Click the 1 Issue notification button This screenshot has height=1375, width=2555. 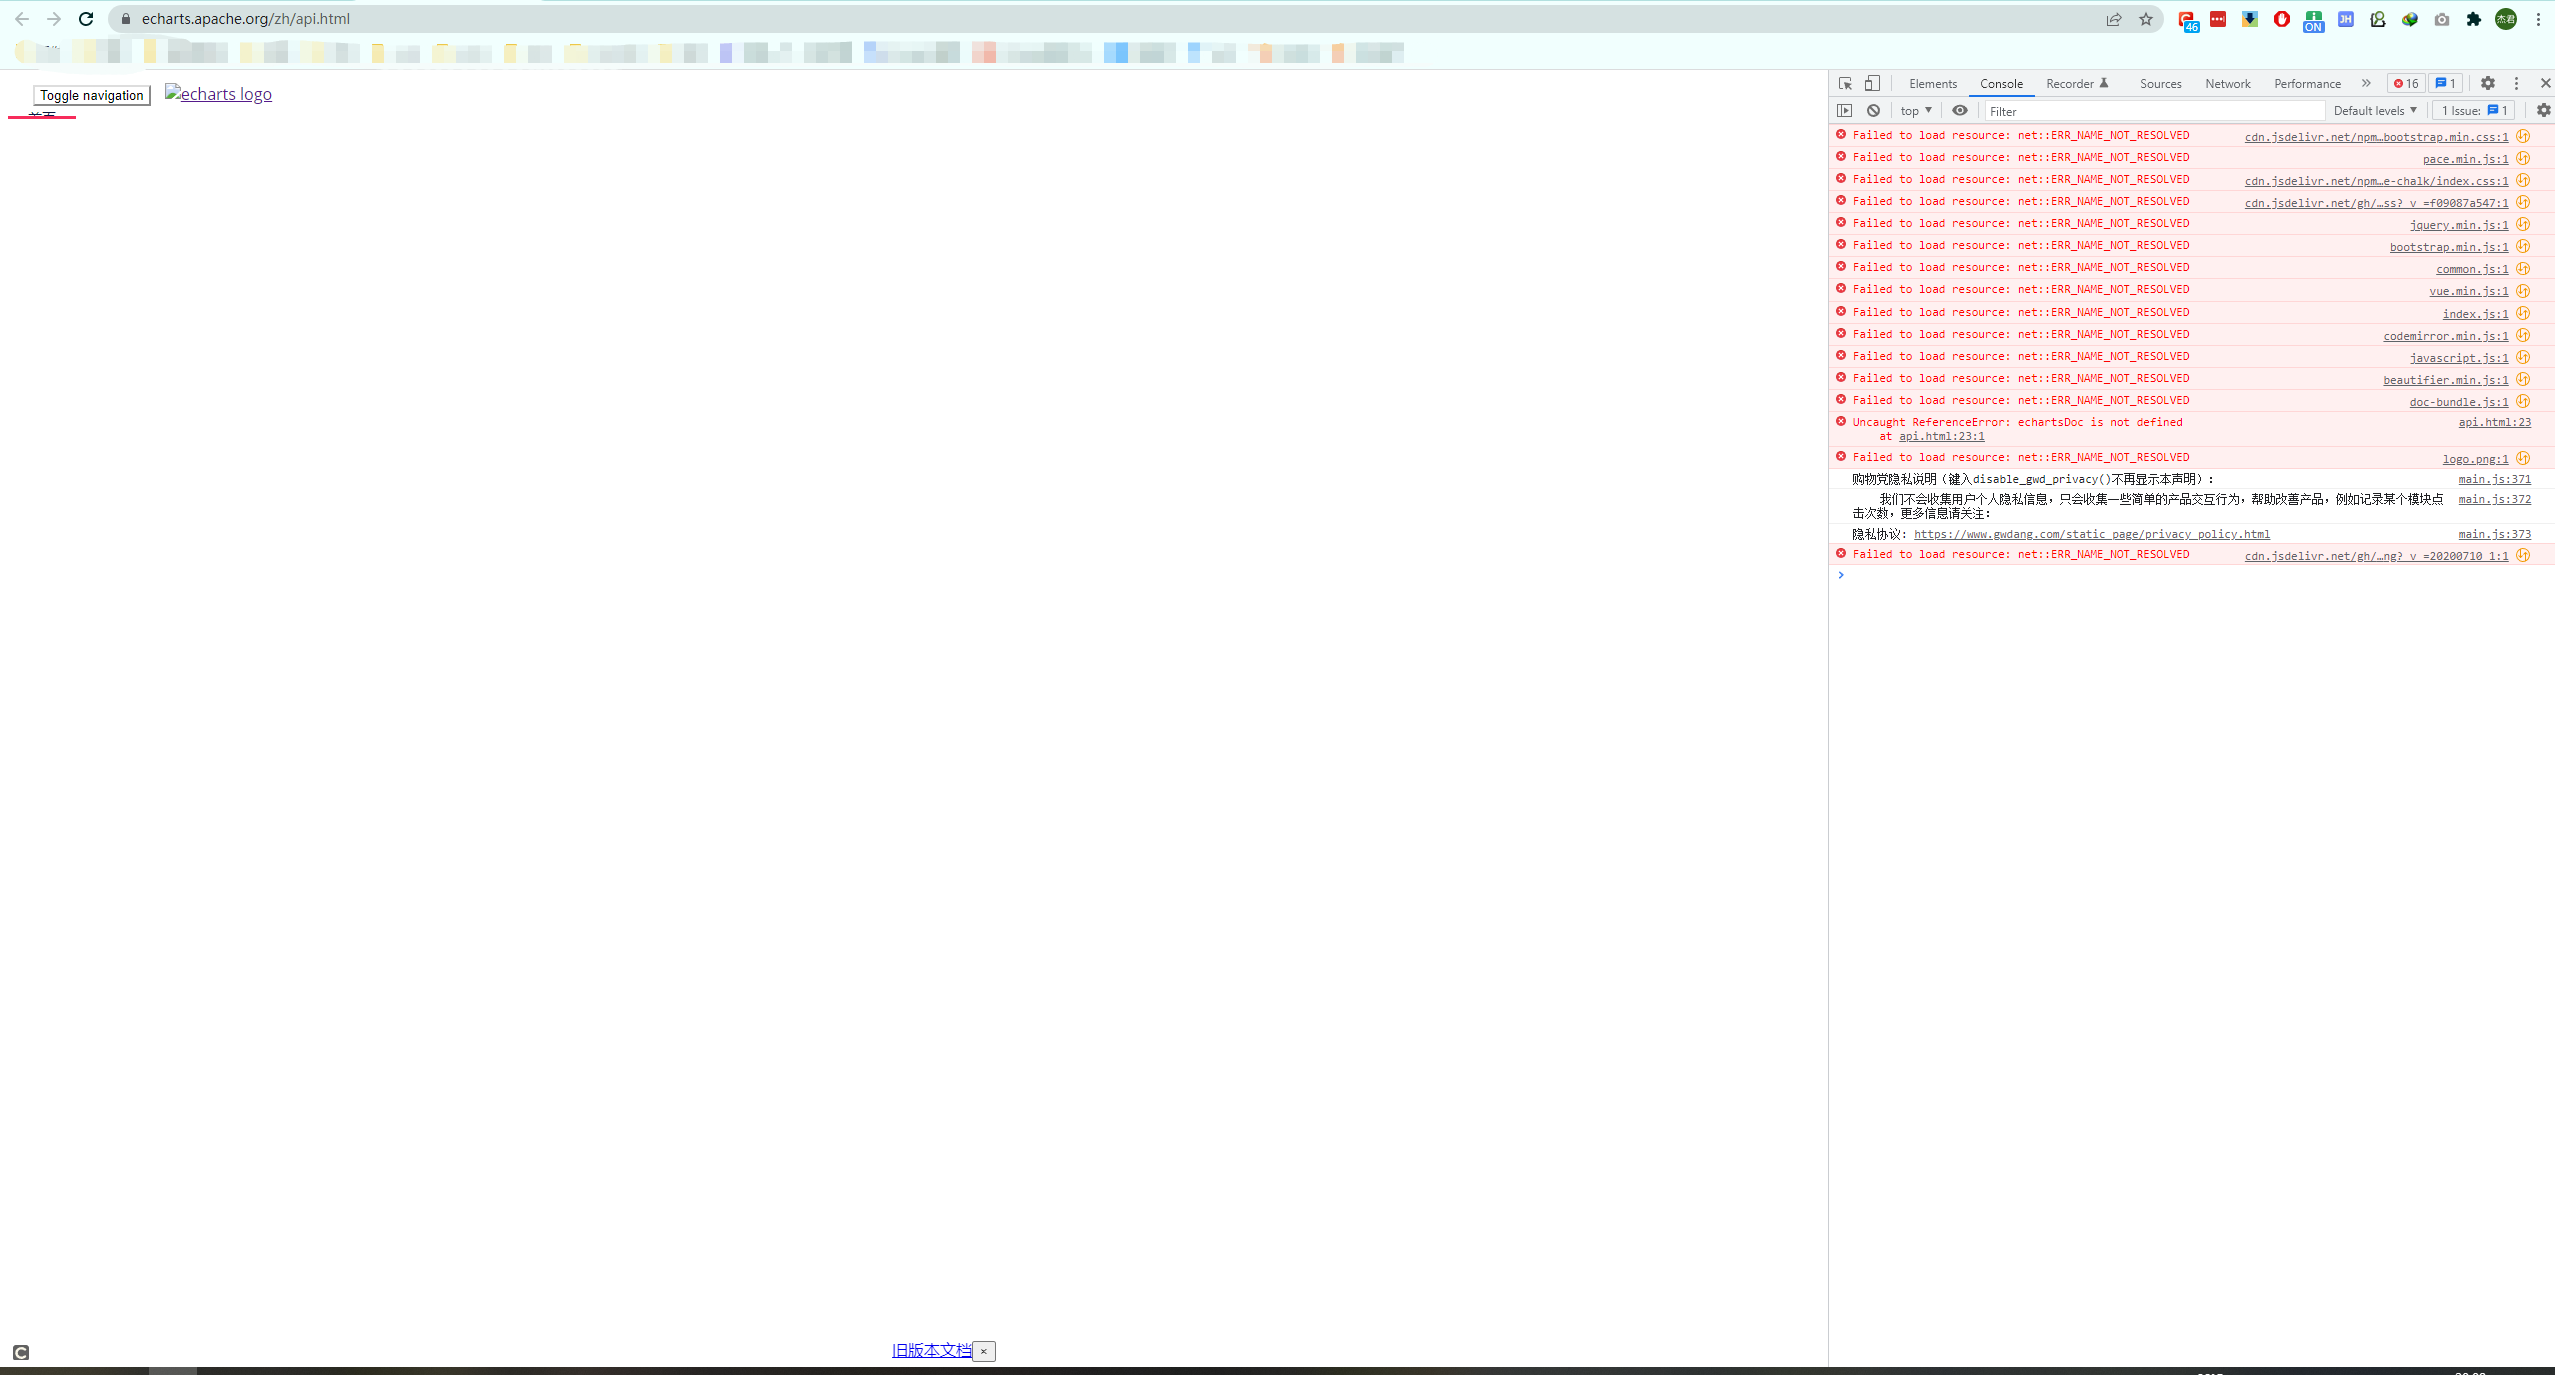[x=2472, y=111]
